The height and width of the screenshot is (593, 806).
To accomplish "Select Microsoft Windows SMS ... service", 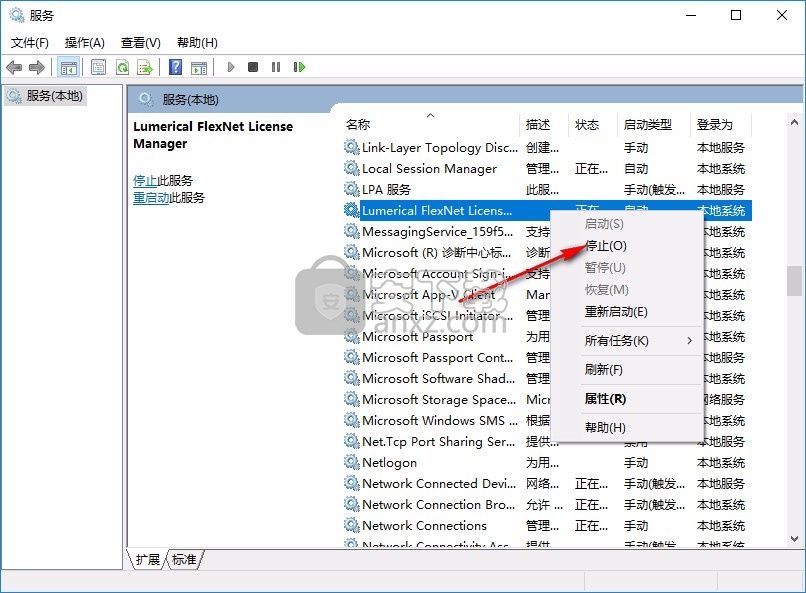I will click(440, 420).
